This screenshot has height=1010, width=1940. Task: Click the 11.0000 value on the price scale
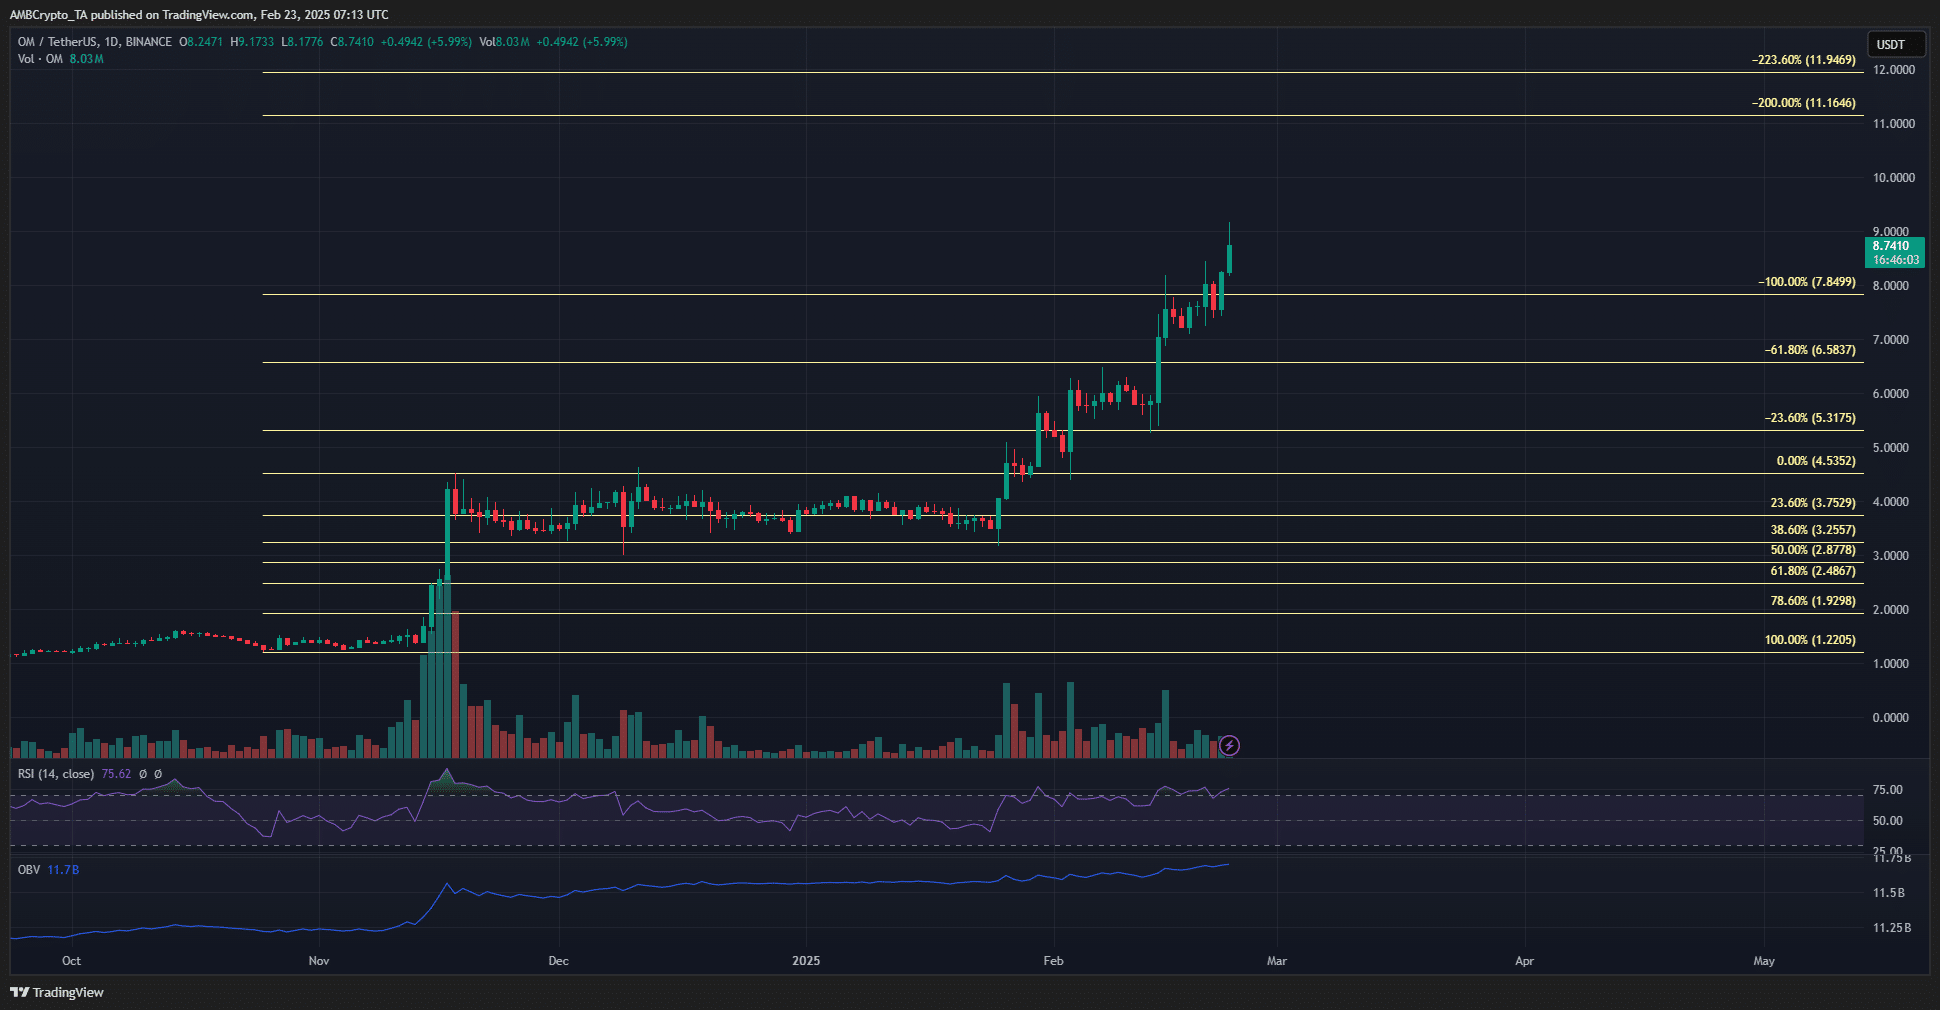(x=1896, y=123)
